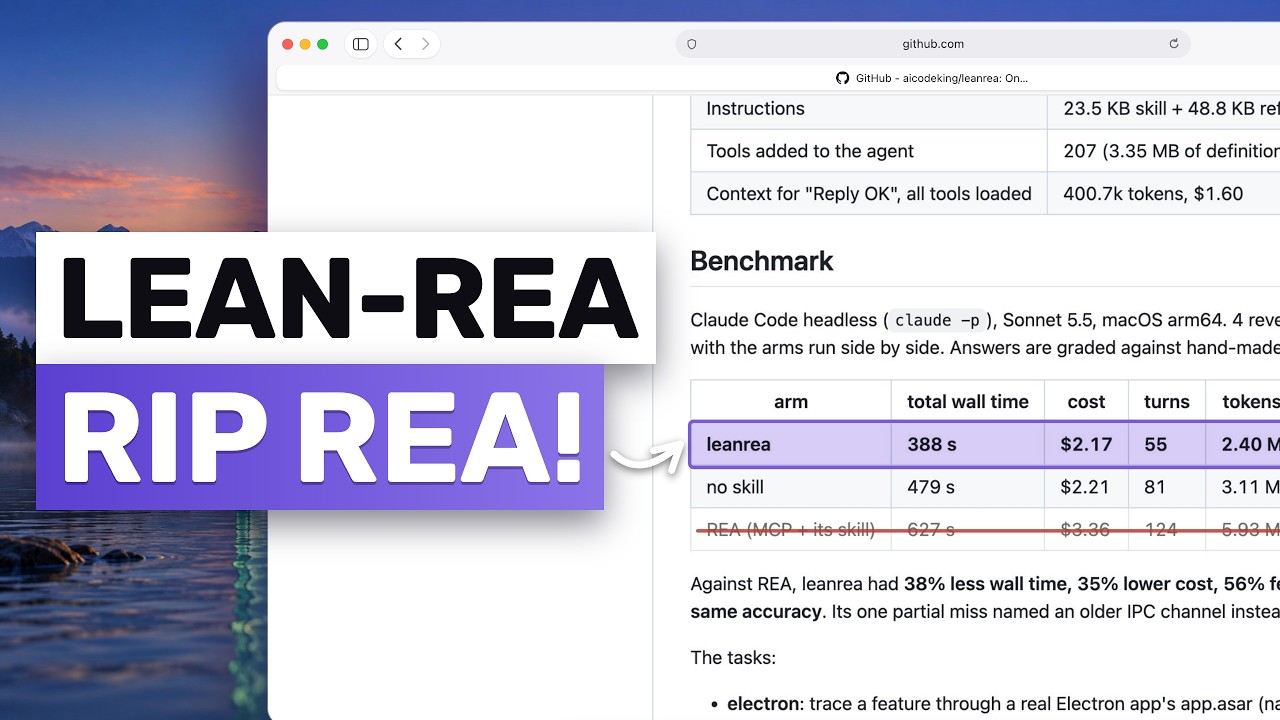
Task: Focus the github.com address bar
Action: [933, 44]
